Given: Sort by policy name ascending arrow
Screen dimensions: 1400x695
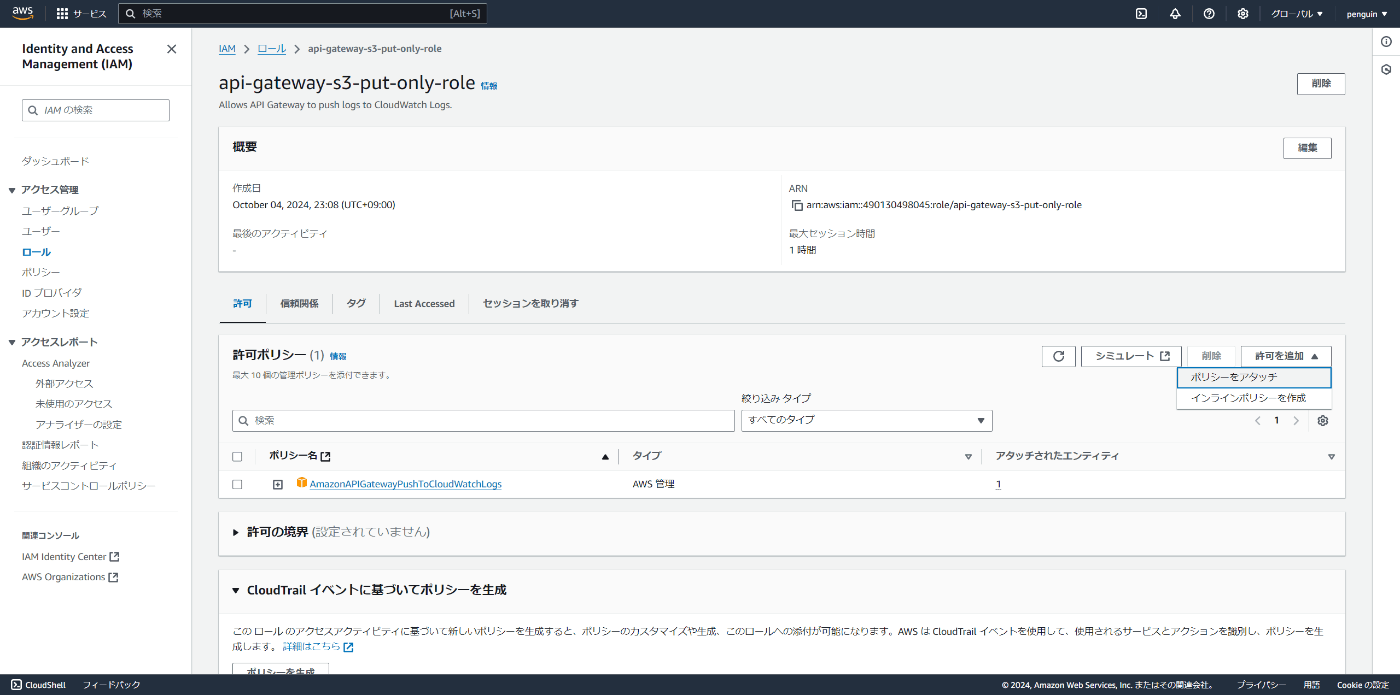Looking at the screenshot, I should 605,457.
